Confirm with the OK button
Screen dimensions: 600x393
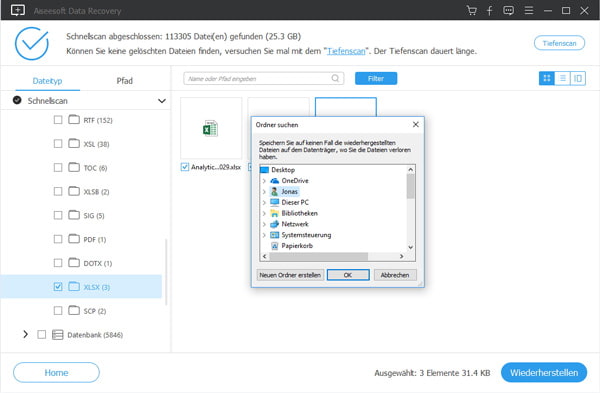click(x=348, y=275)
